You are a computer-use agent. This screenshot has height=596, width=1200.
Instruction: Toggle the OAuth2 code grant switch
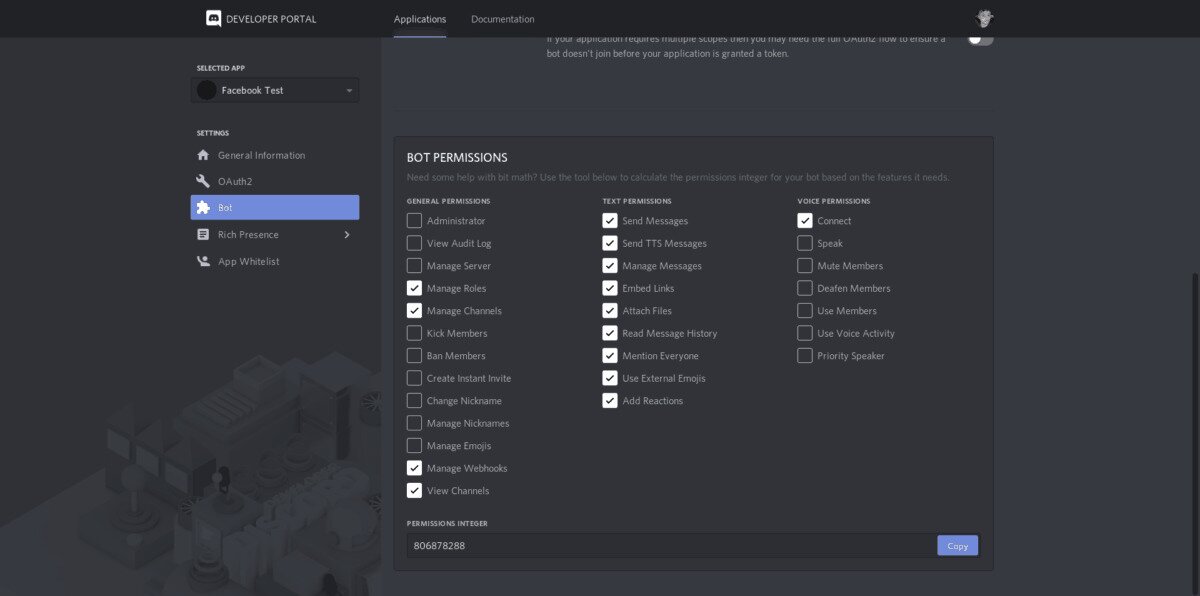pos(980,39)
